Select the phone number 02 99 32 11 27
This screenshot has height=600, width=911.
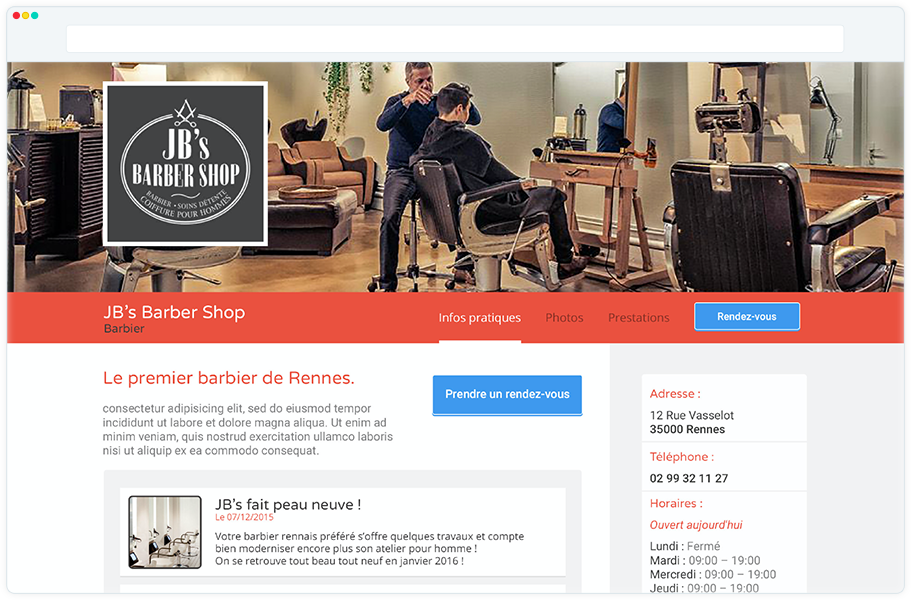pos(688,478)
